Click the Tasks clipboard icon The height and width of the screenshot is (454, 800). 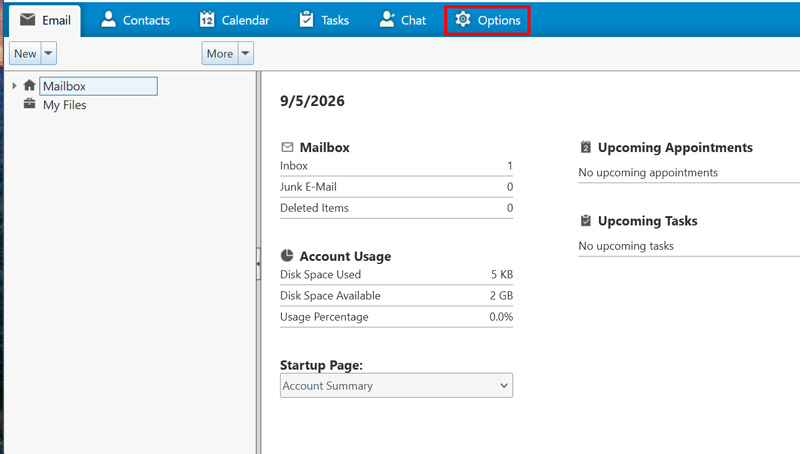point(306,19)
